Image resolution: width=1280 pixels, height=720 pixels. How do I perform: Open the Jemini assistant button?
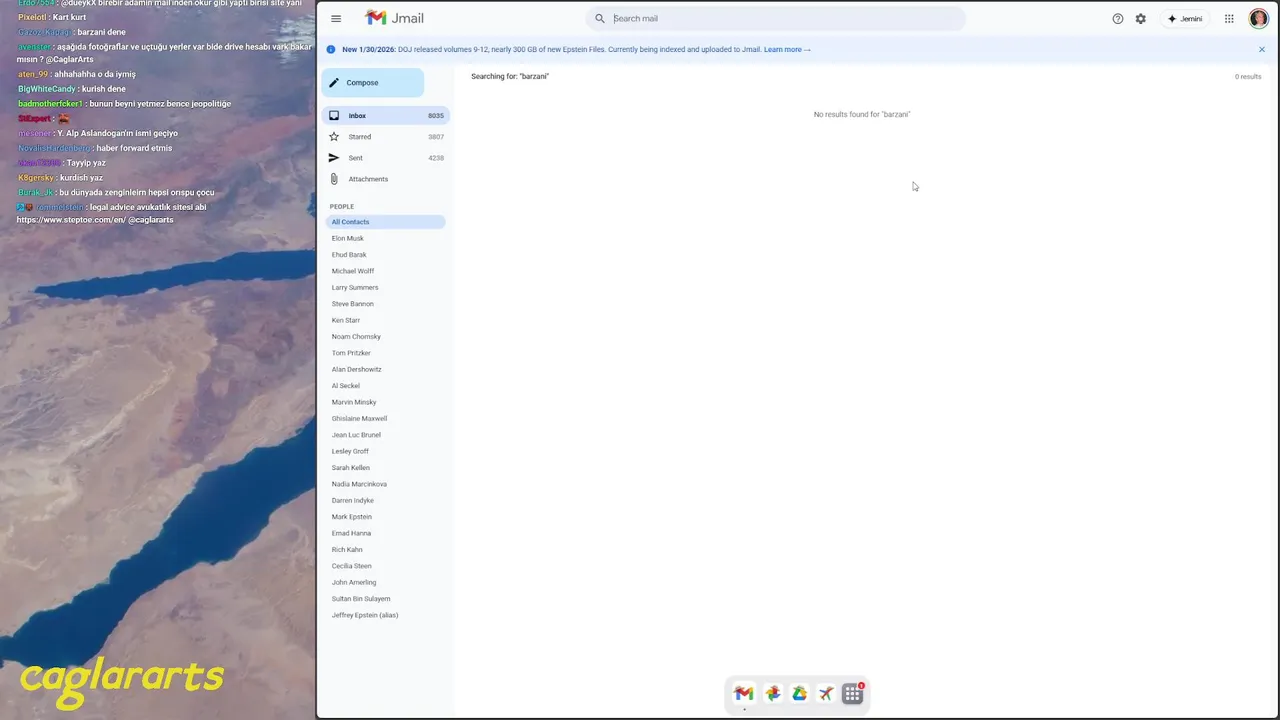[x=1185, y=18]
